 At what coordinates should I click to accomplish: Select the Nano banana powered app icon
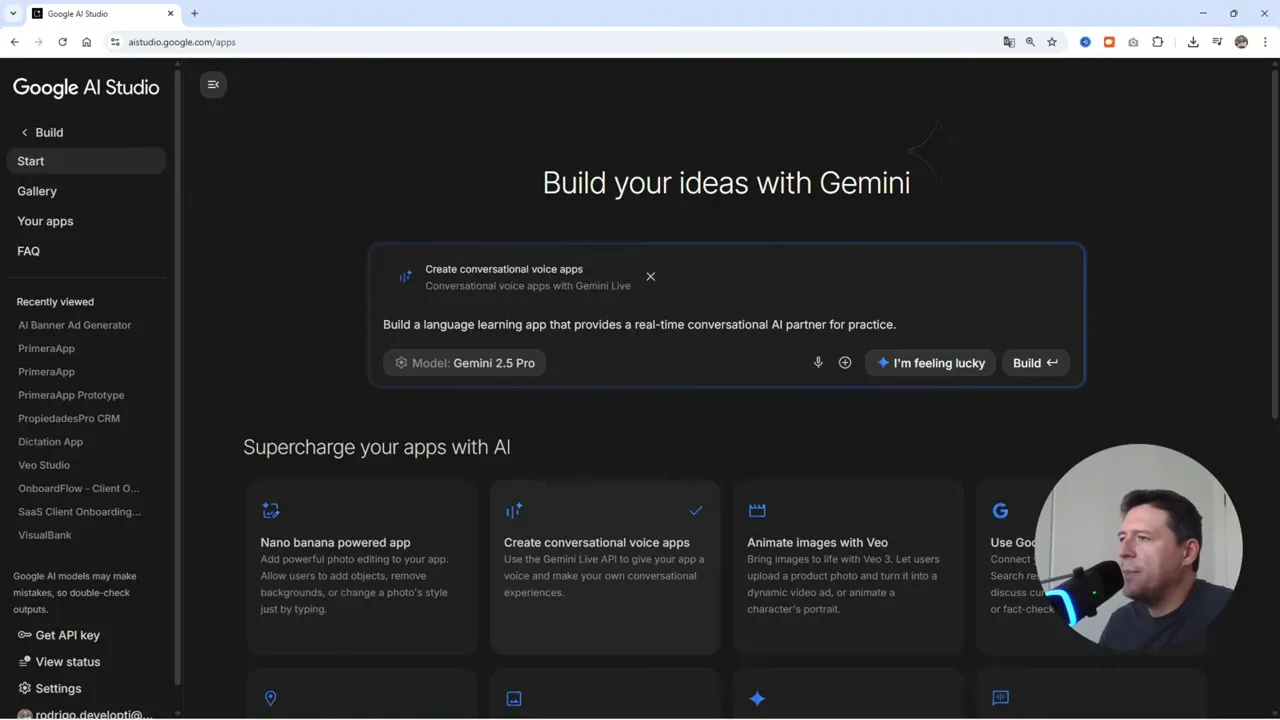pyautogui.click(x=271, y=510)
